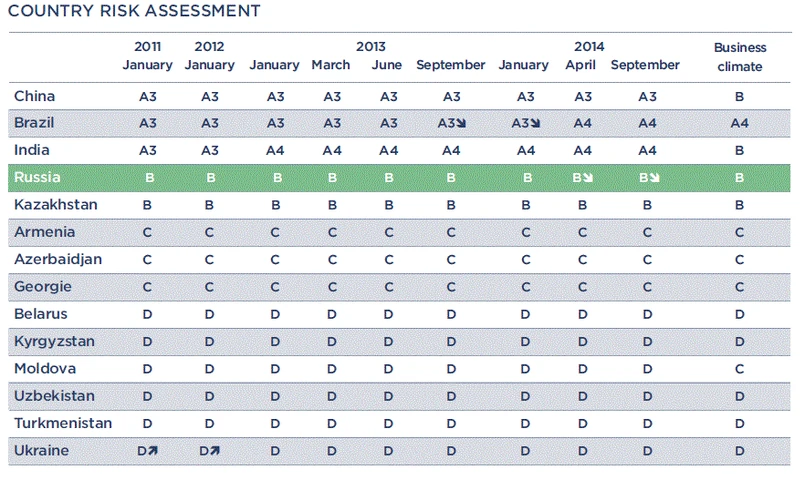Click the downward arrow in Brazil's September 2013 rating
The width and height of the screenshot is (805, 480).
pos(461,124)
